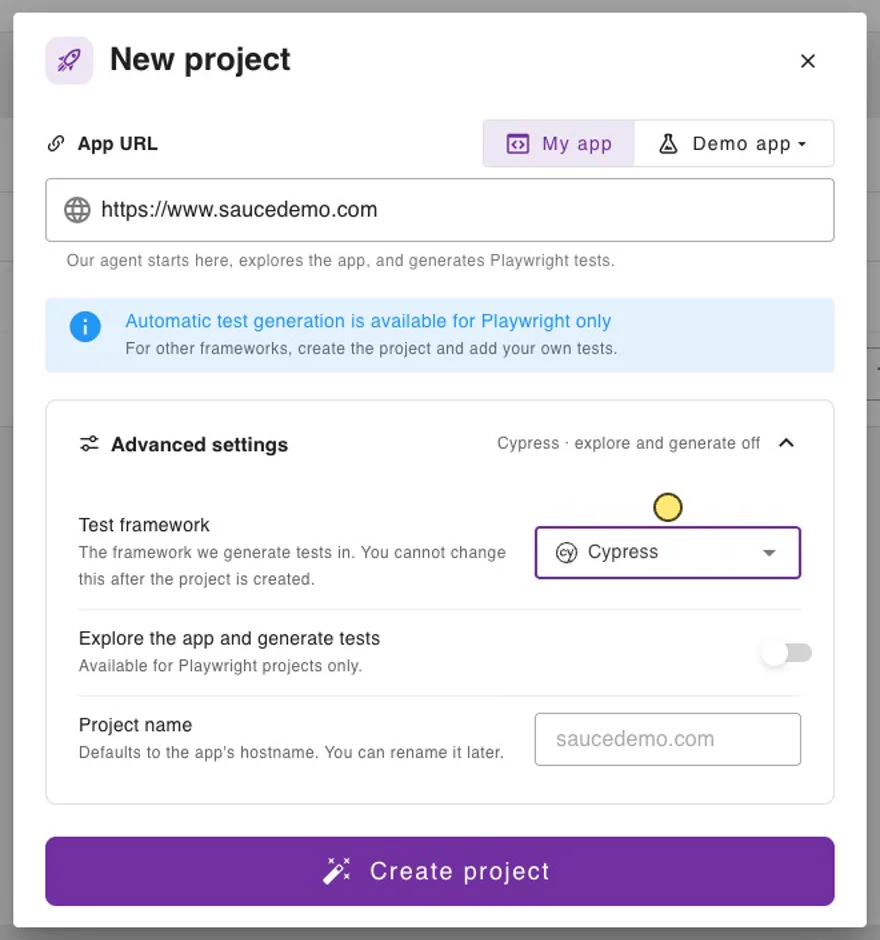Viewport: 880px width, 940px height.
Task: Click the link icon next to App URL
Action: tap(56, 144)
